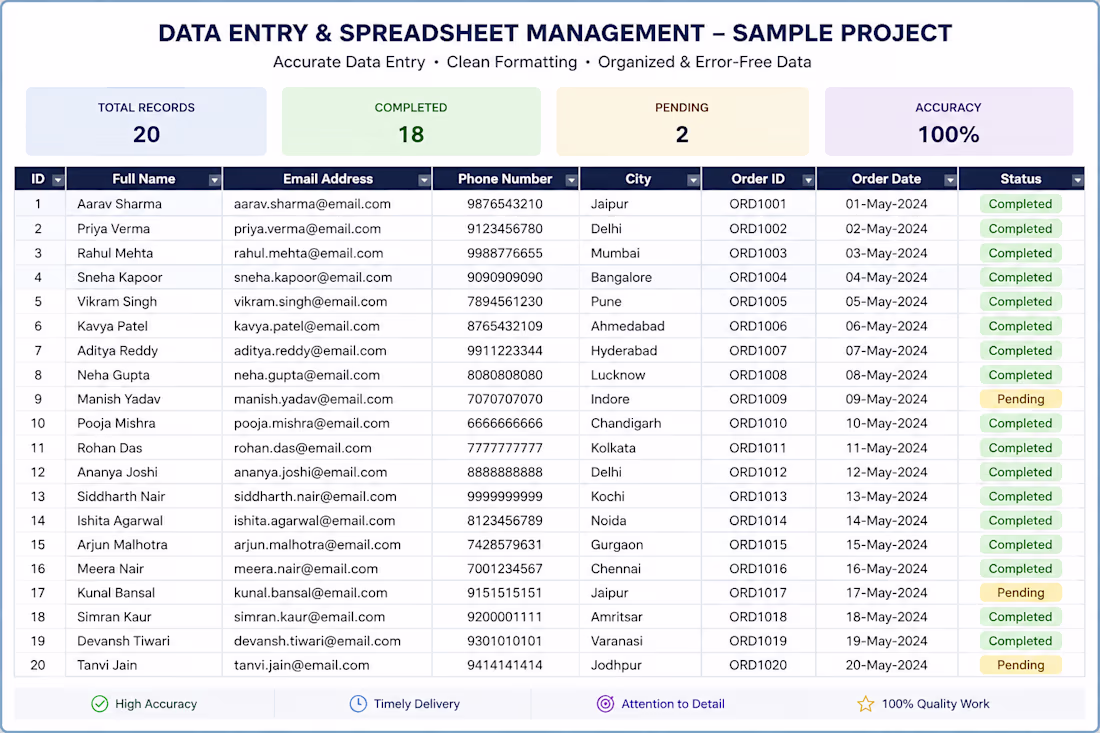Click order ID 'ORD1005'
The height and width of the screenshot is (733, 1100).
pyautogui.click(x=758, y=302)
